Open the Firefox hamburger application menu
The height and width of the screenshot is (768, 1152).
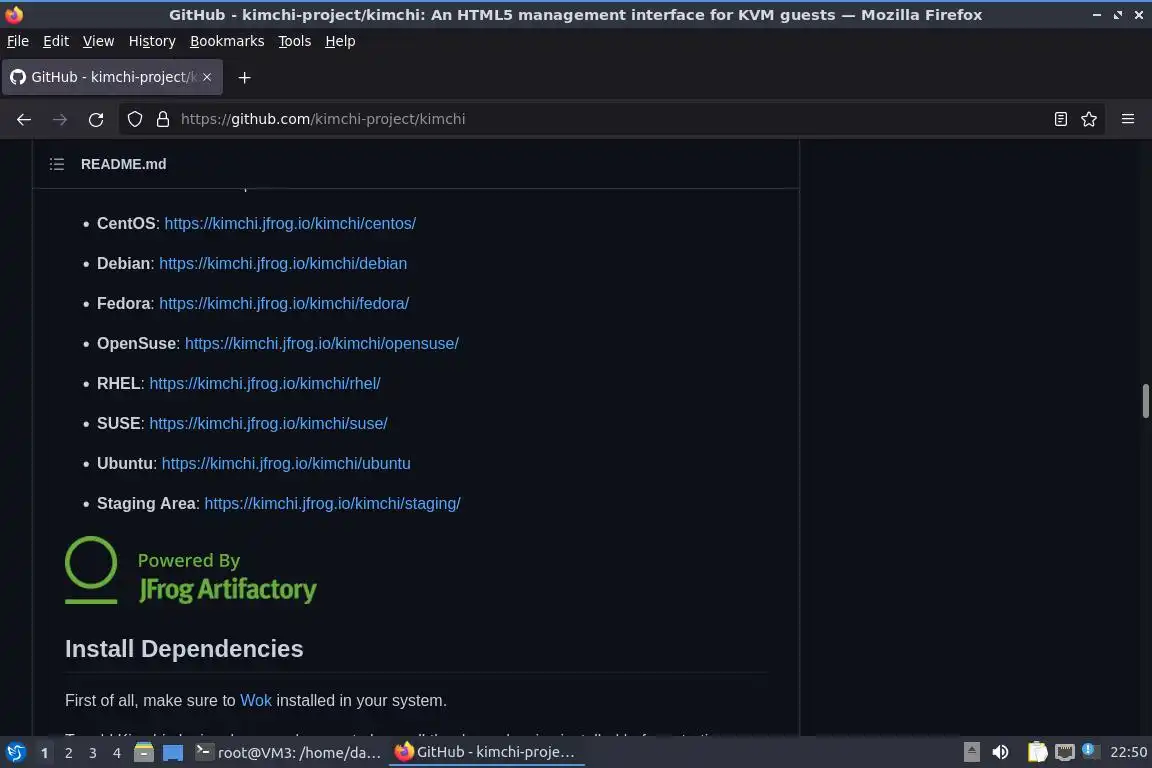(x=1128, y=119)
